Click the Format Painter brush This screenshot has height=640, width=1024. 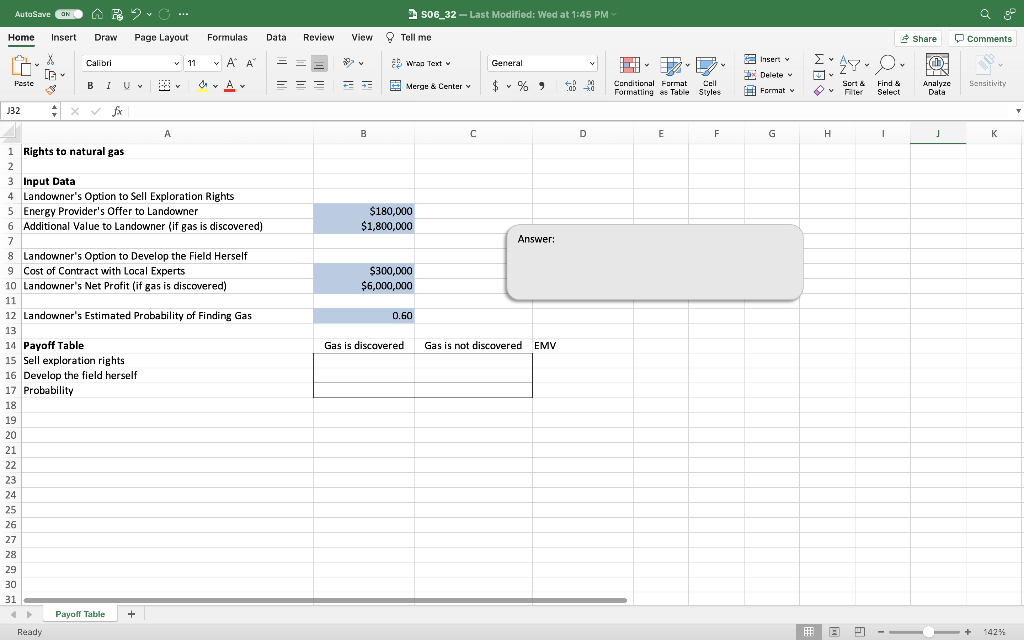coord(50,89)
